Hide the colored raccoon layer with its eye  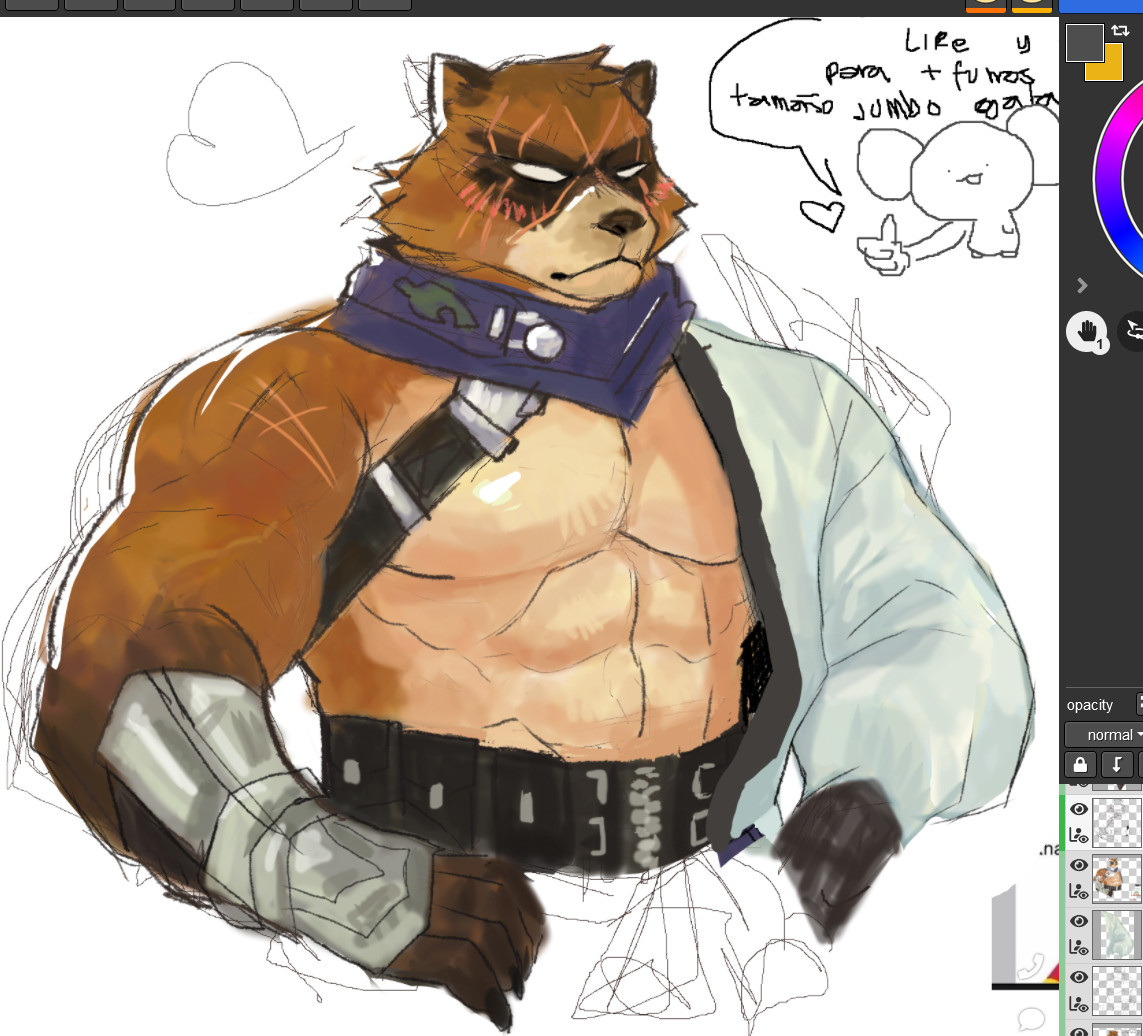1078,865
